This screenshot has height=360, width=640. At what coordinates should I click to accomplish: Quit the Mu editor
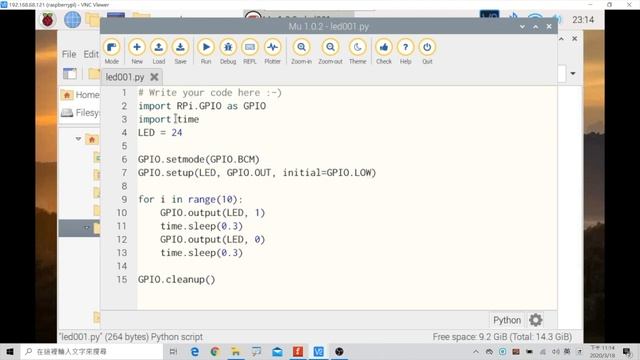tap(427, 51)
